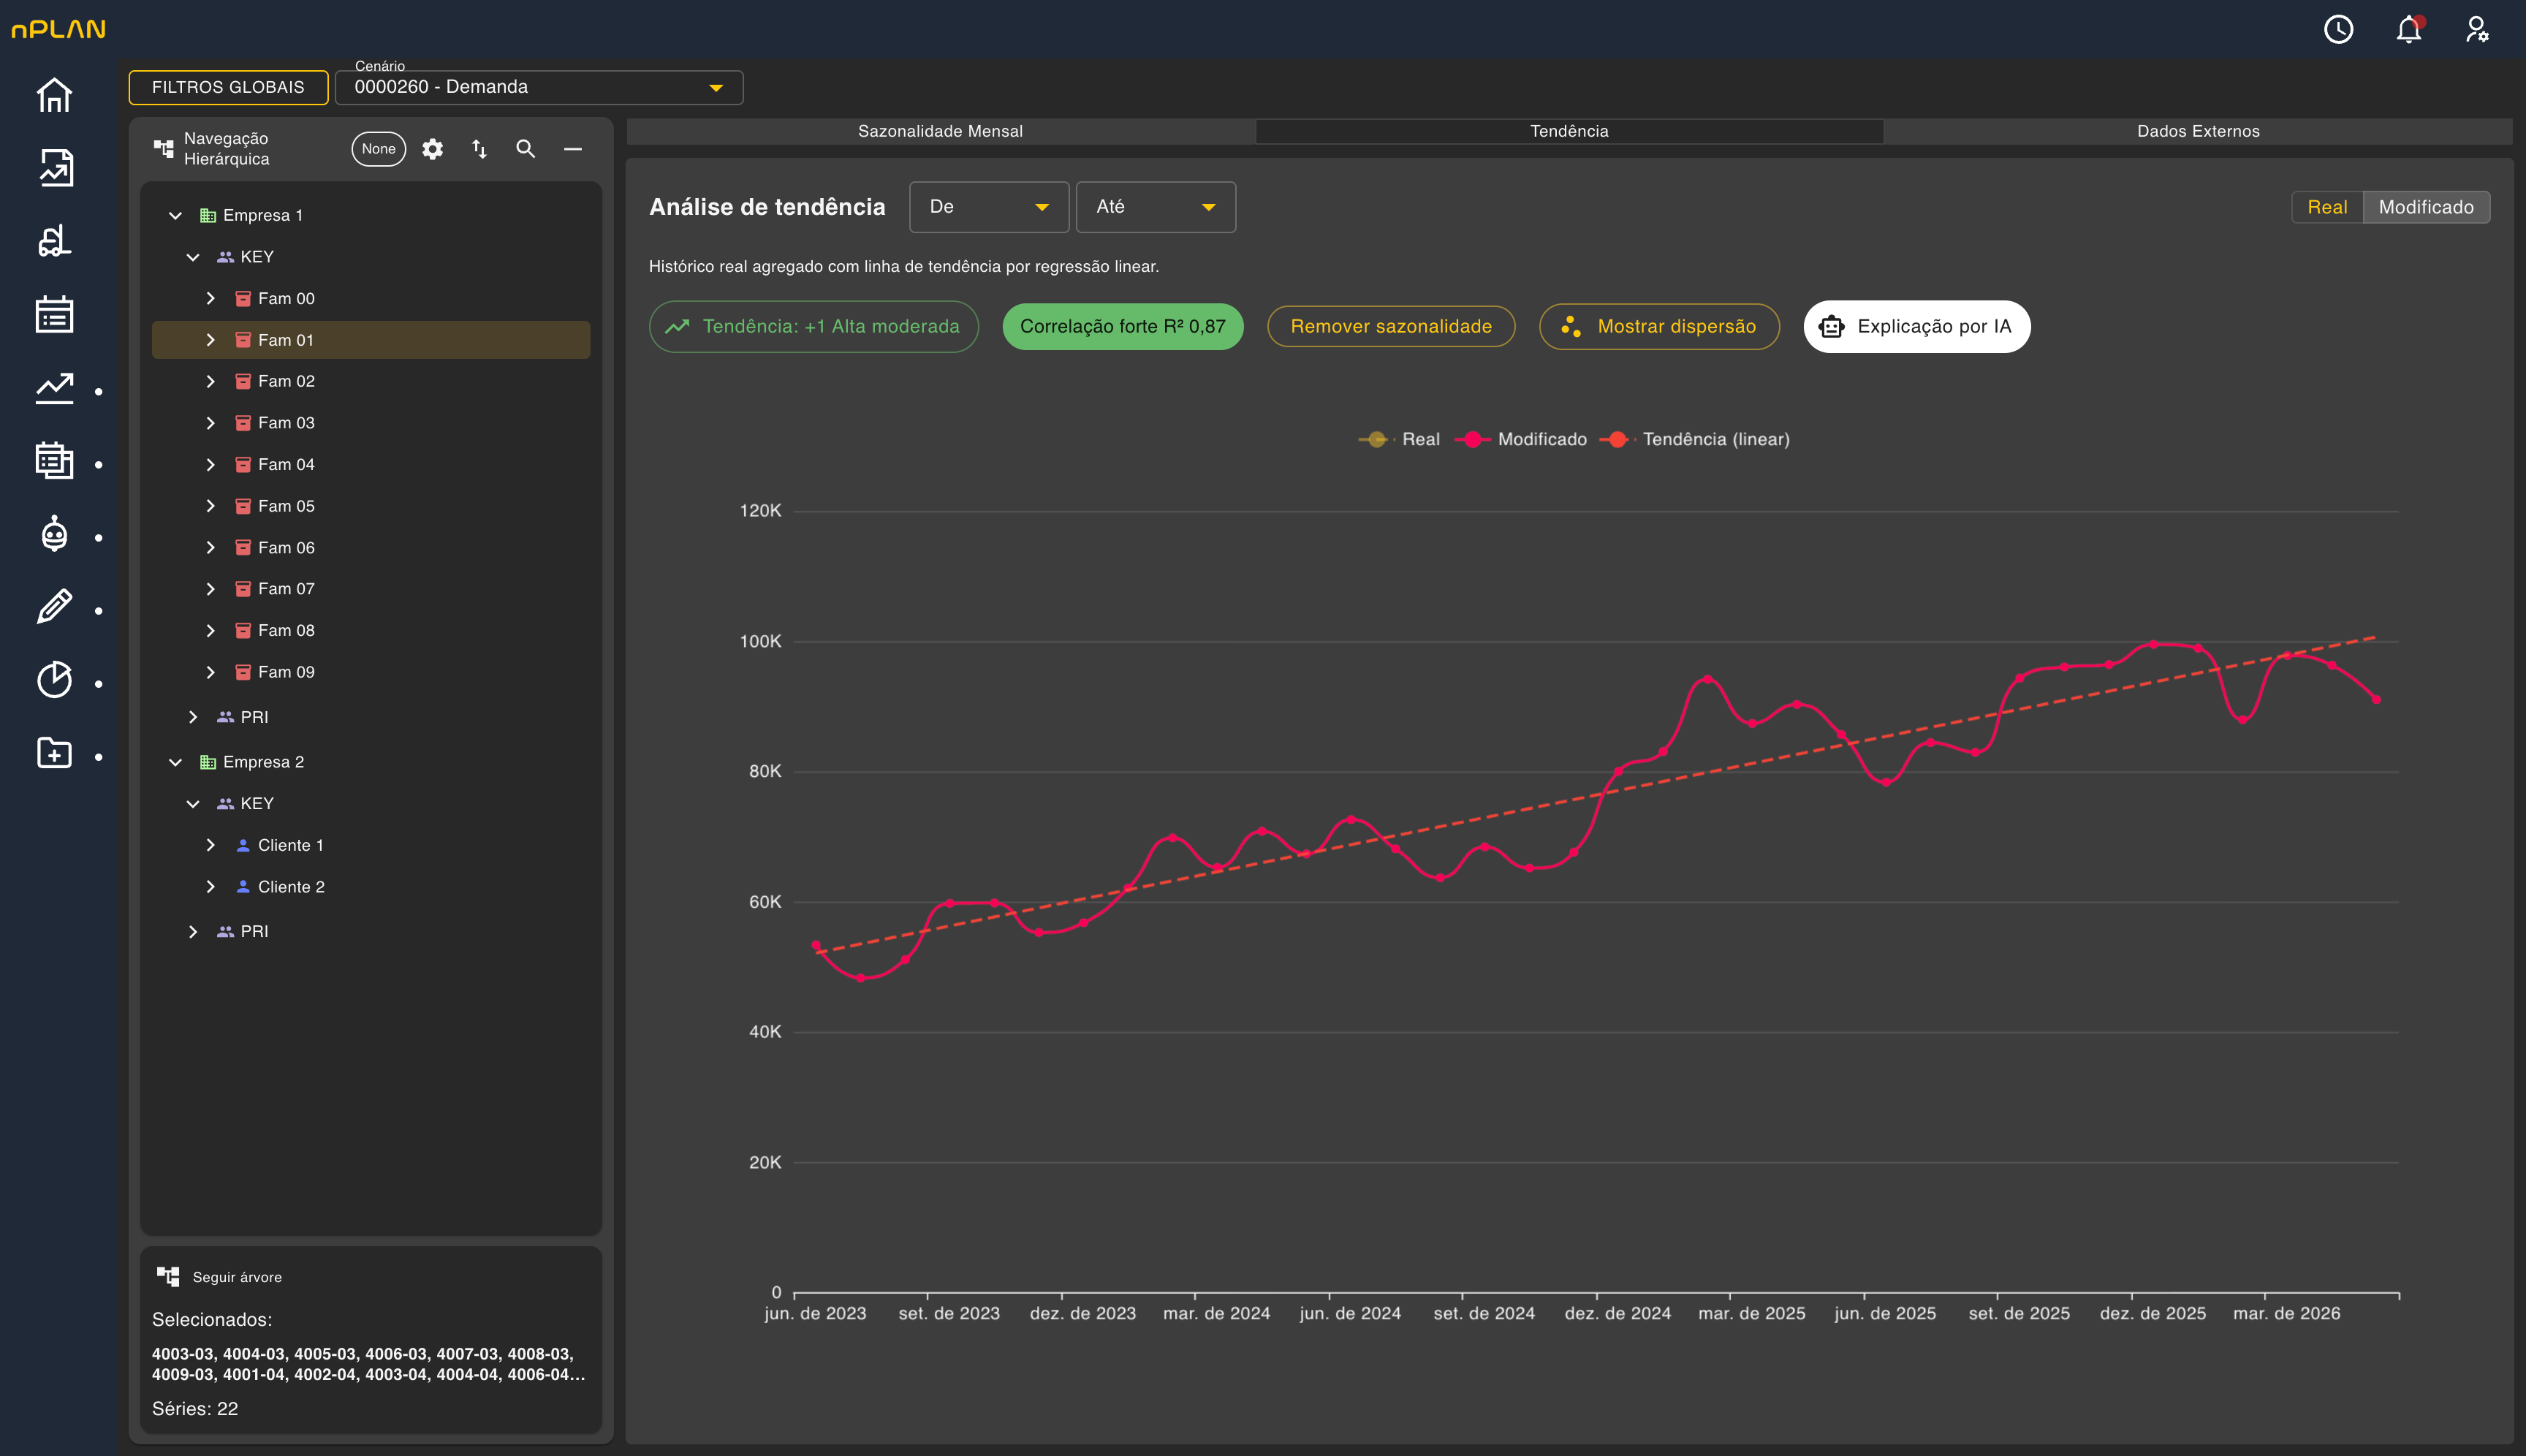Open the robot icon in the sidebar
The image size is (2526, 1456).
[54, 534]
